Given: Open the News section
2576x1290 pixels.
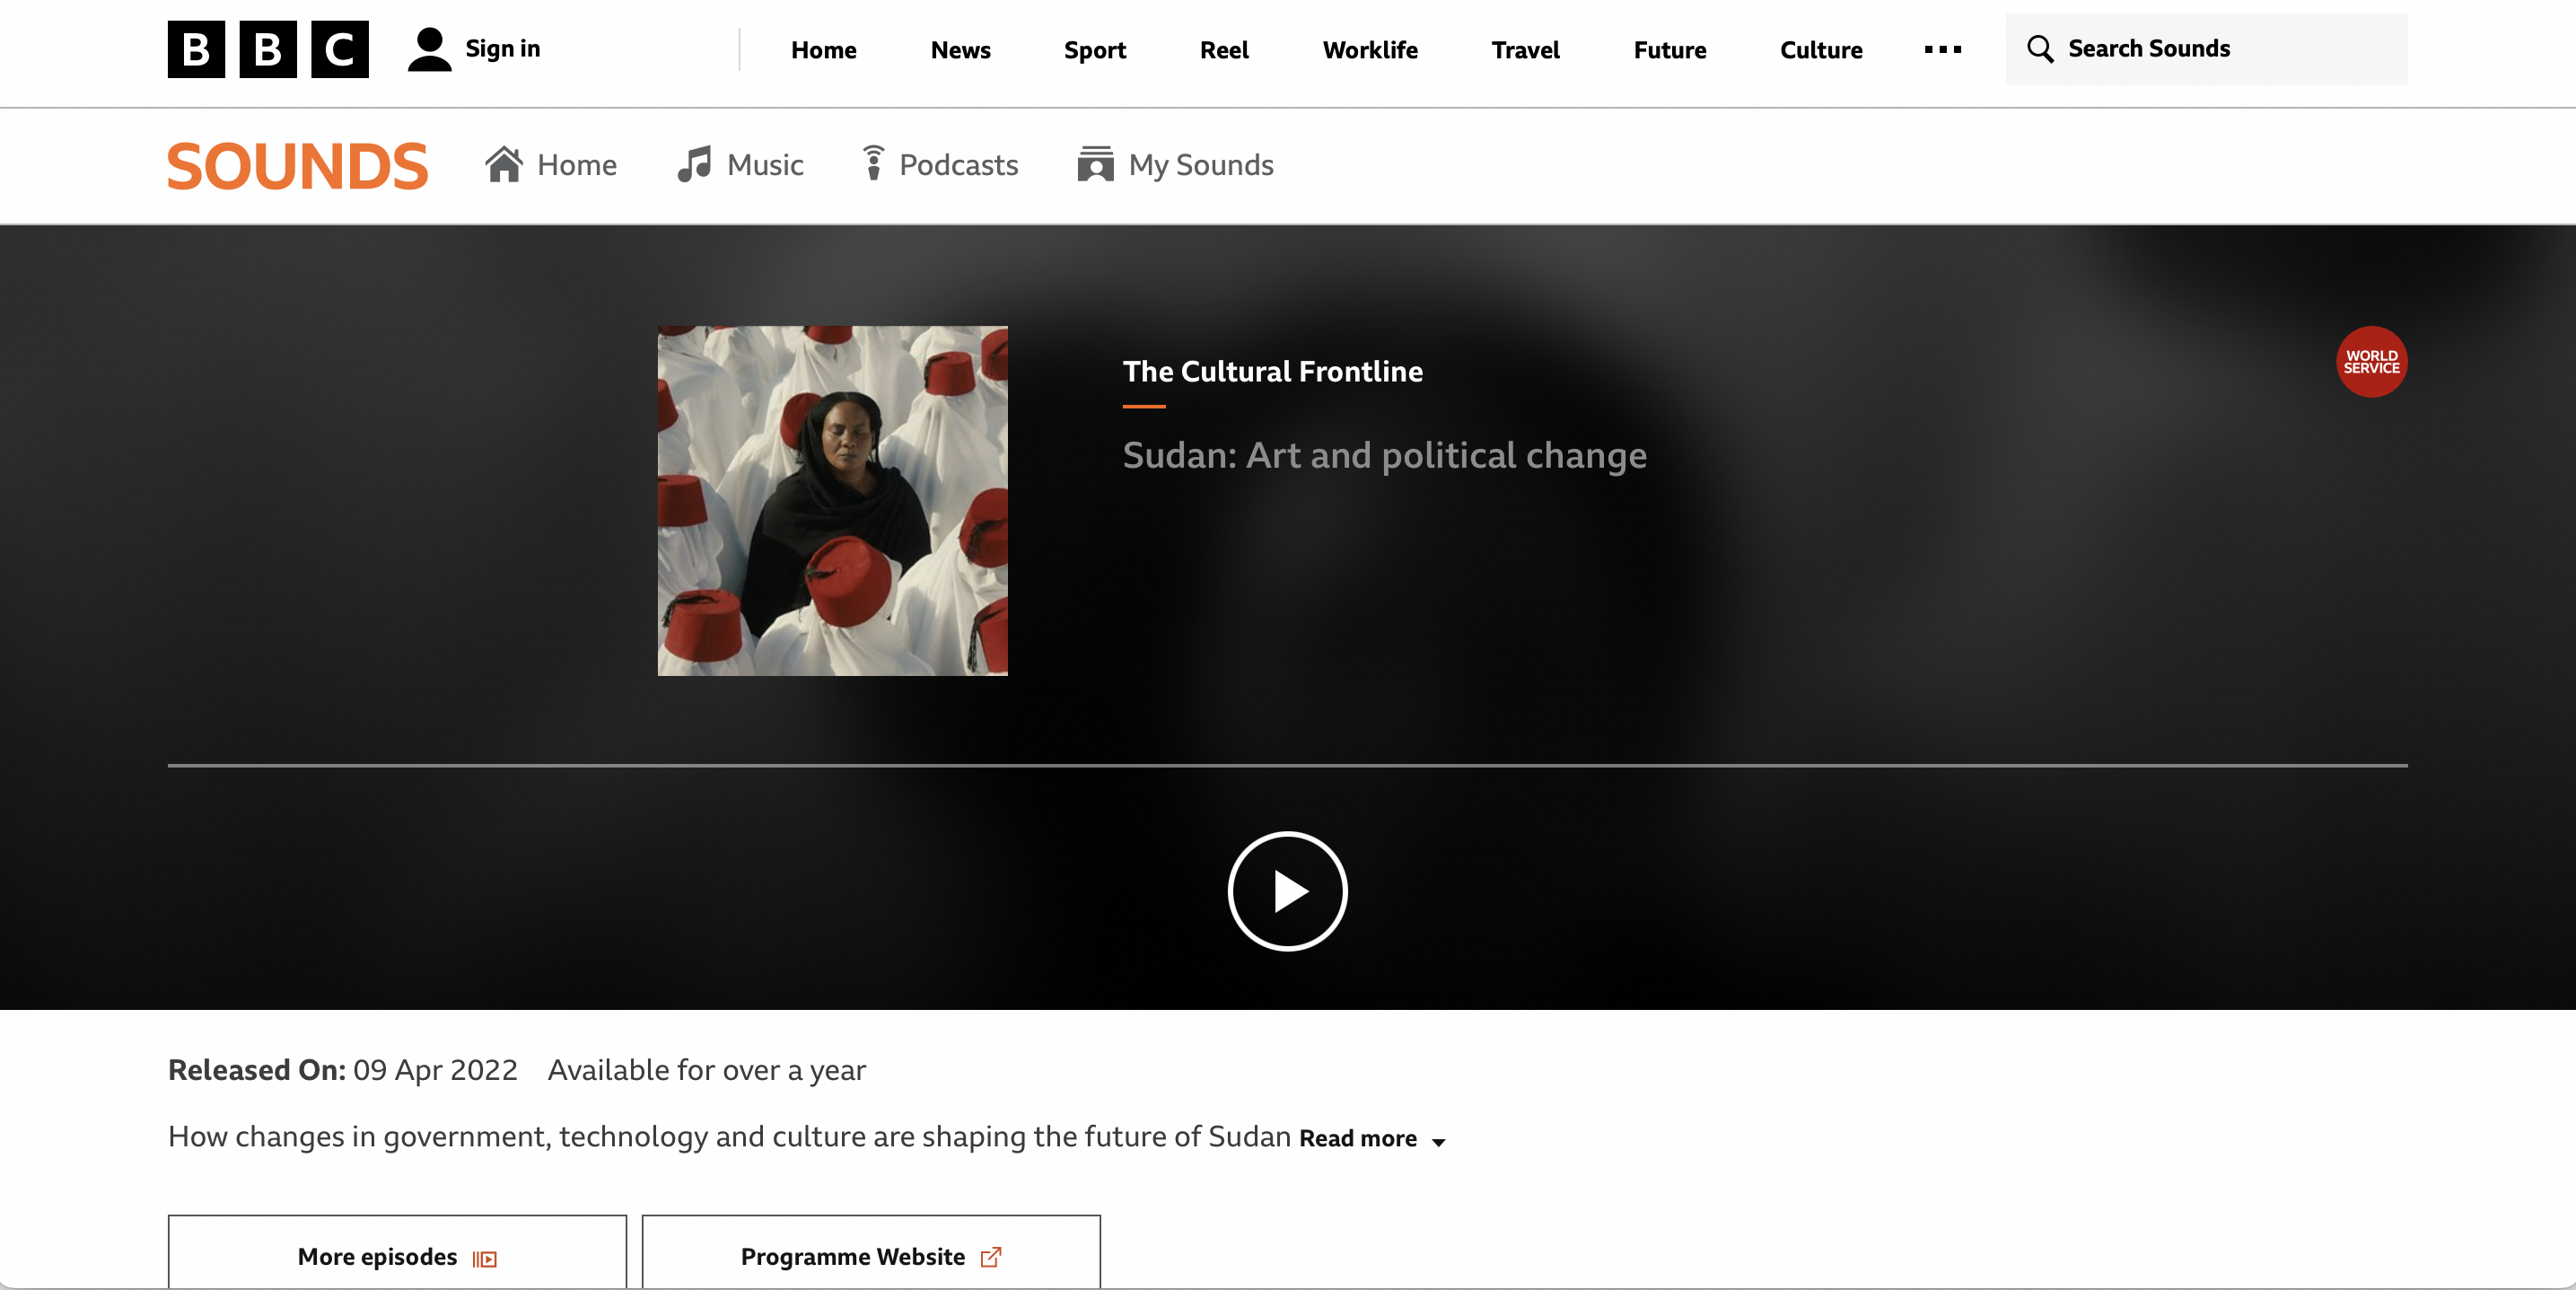Looking at the screenshot, I should pos(960,50).
